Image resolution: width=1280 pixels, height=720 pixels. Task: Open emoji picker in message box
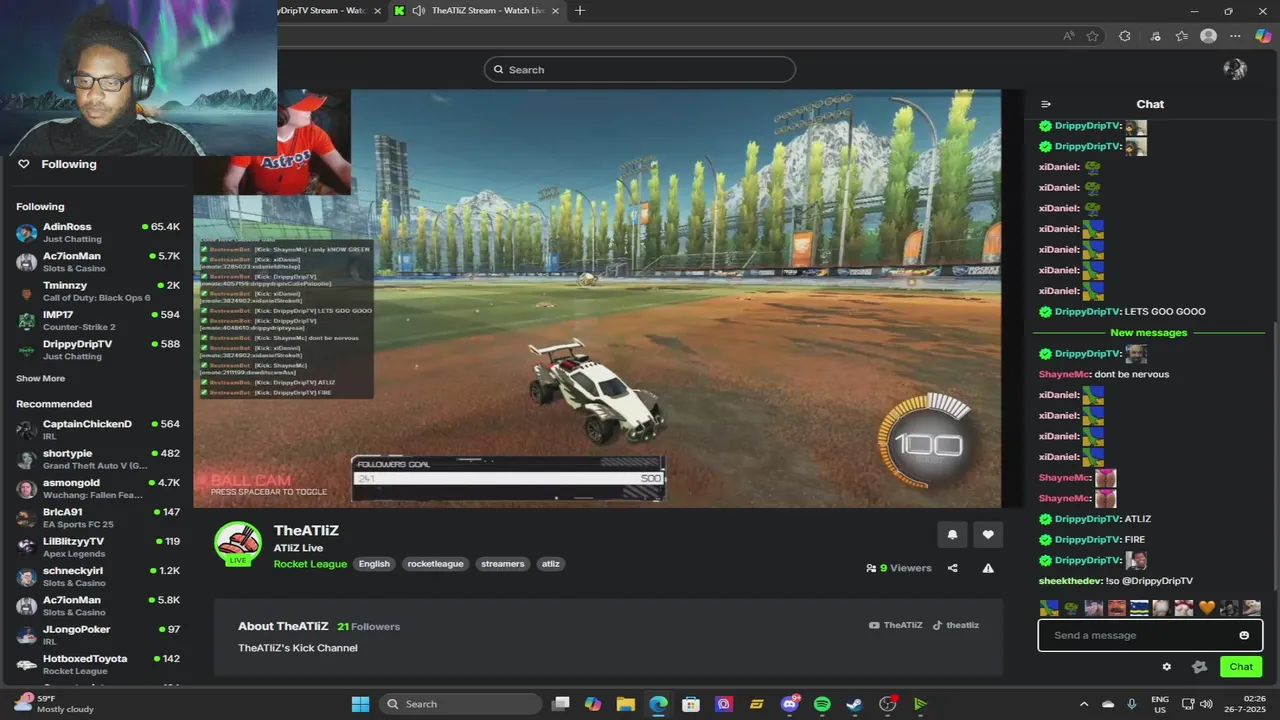tap(1244, 635)
